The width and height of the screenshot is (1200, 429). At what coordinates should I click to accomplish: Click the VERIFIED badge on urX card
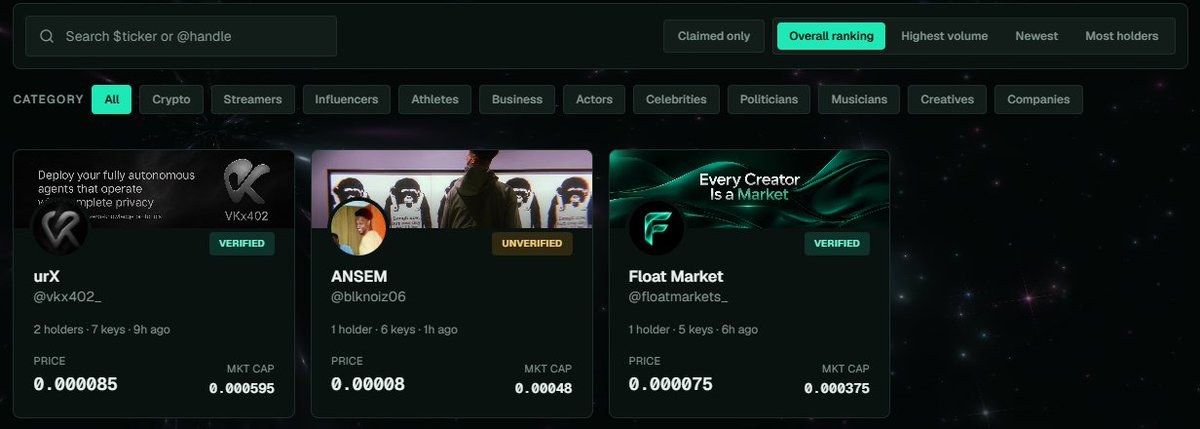[x=241, y=243]
